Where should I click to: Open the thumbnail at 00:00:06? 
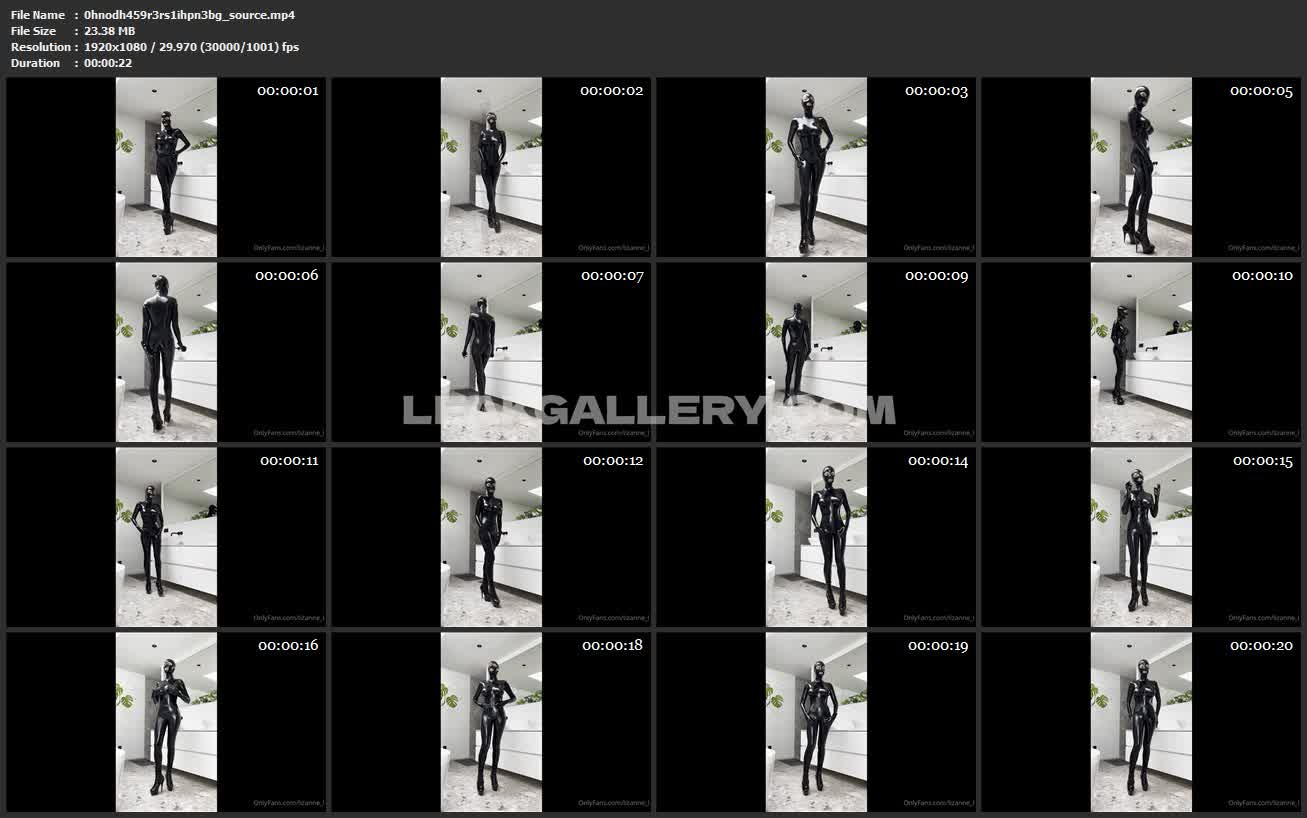(166, 352)
